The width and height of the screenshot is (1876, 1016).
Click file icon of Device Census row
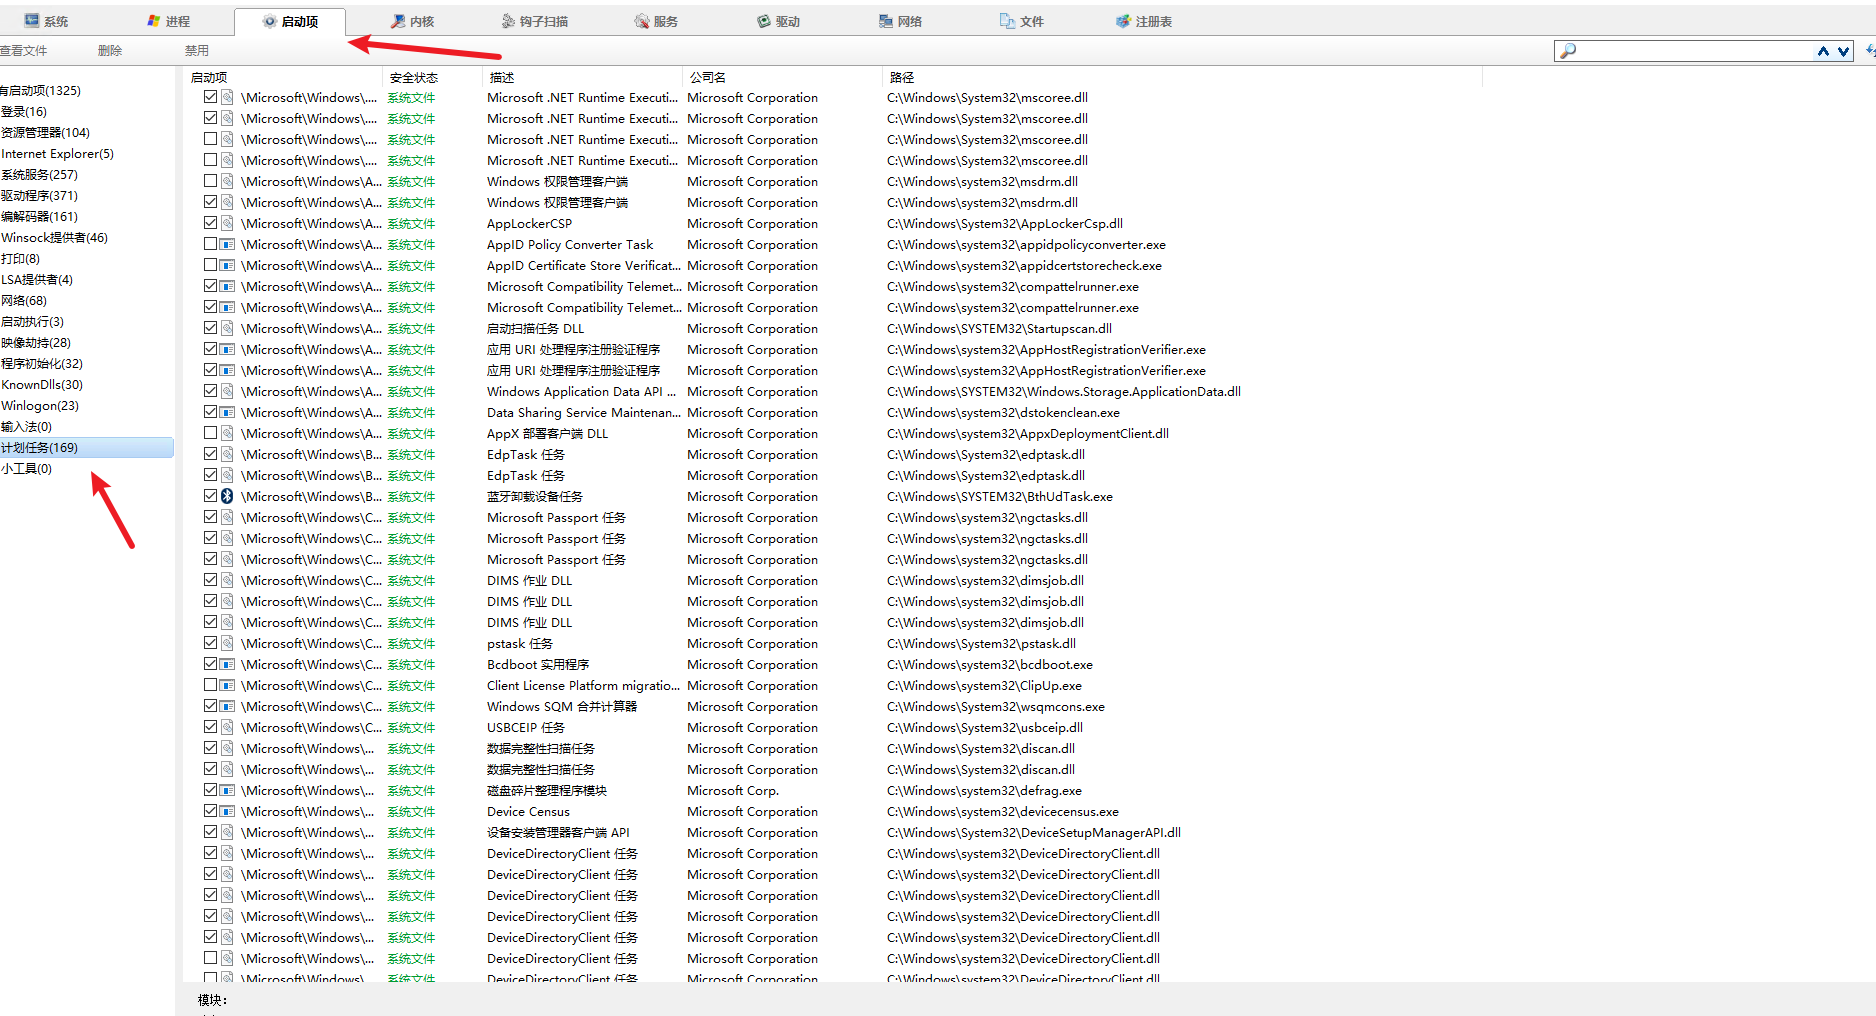point(227,811)
